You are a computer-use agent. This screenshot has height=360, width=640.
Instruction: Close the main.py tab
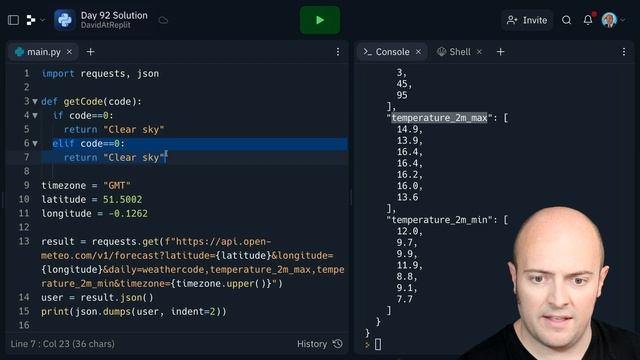pyautogui.click(x=69, y=52)
